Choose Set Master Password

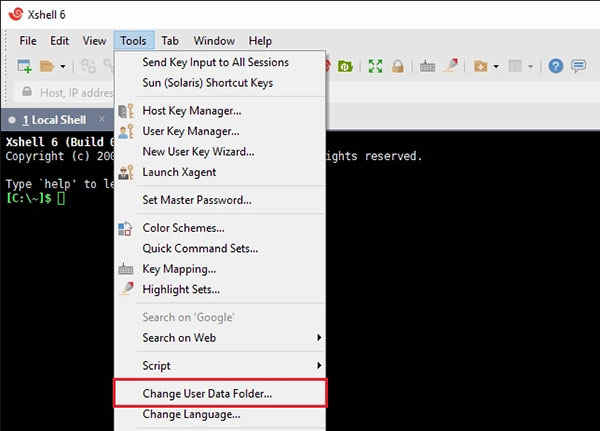click(x=220, y=200)
